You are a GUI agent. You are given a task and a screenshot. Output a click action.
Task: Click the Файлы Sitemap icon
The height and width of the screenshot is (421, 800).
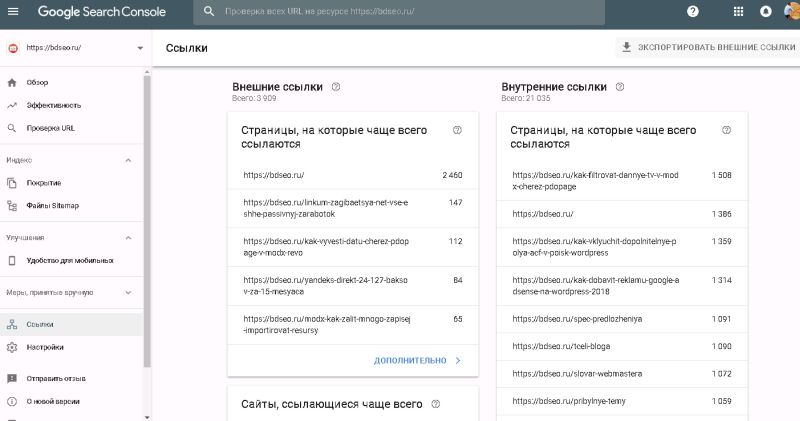tap(12, 206)
